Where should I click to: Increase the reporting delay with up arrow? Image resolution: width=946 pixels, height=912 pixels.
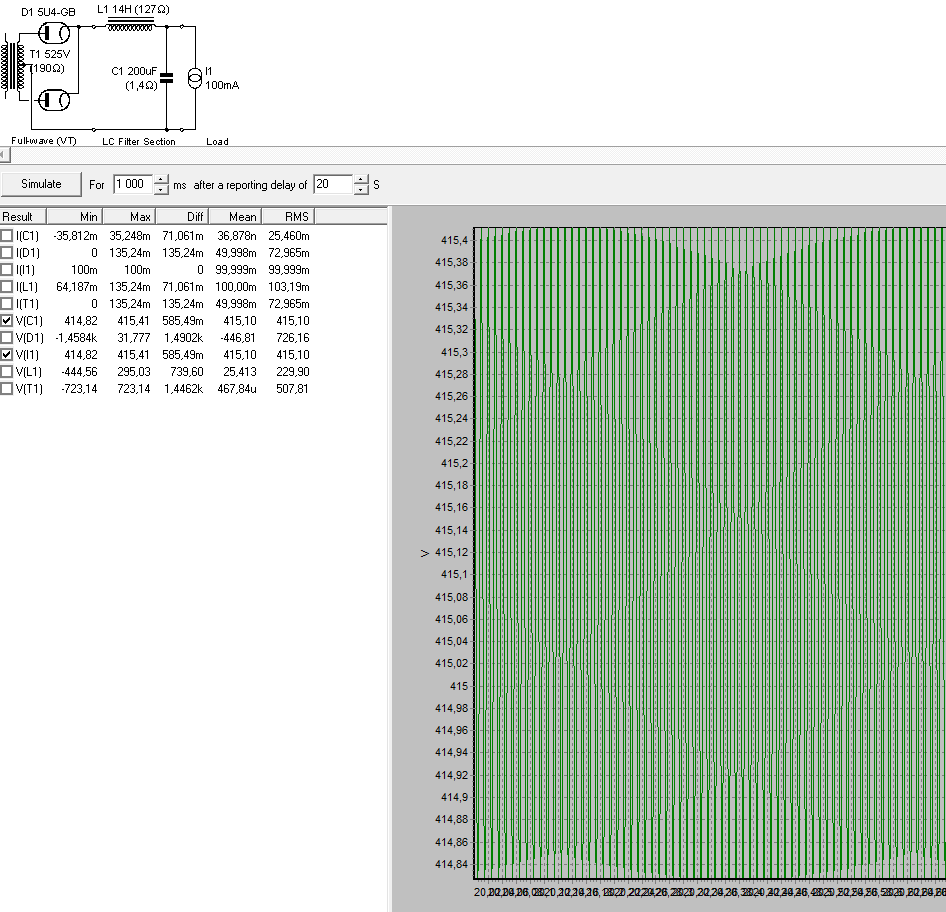click(361, 180)
